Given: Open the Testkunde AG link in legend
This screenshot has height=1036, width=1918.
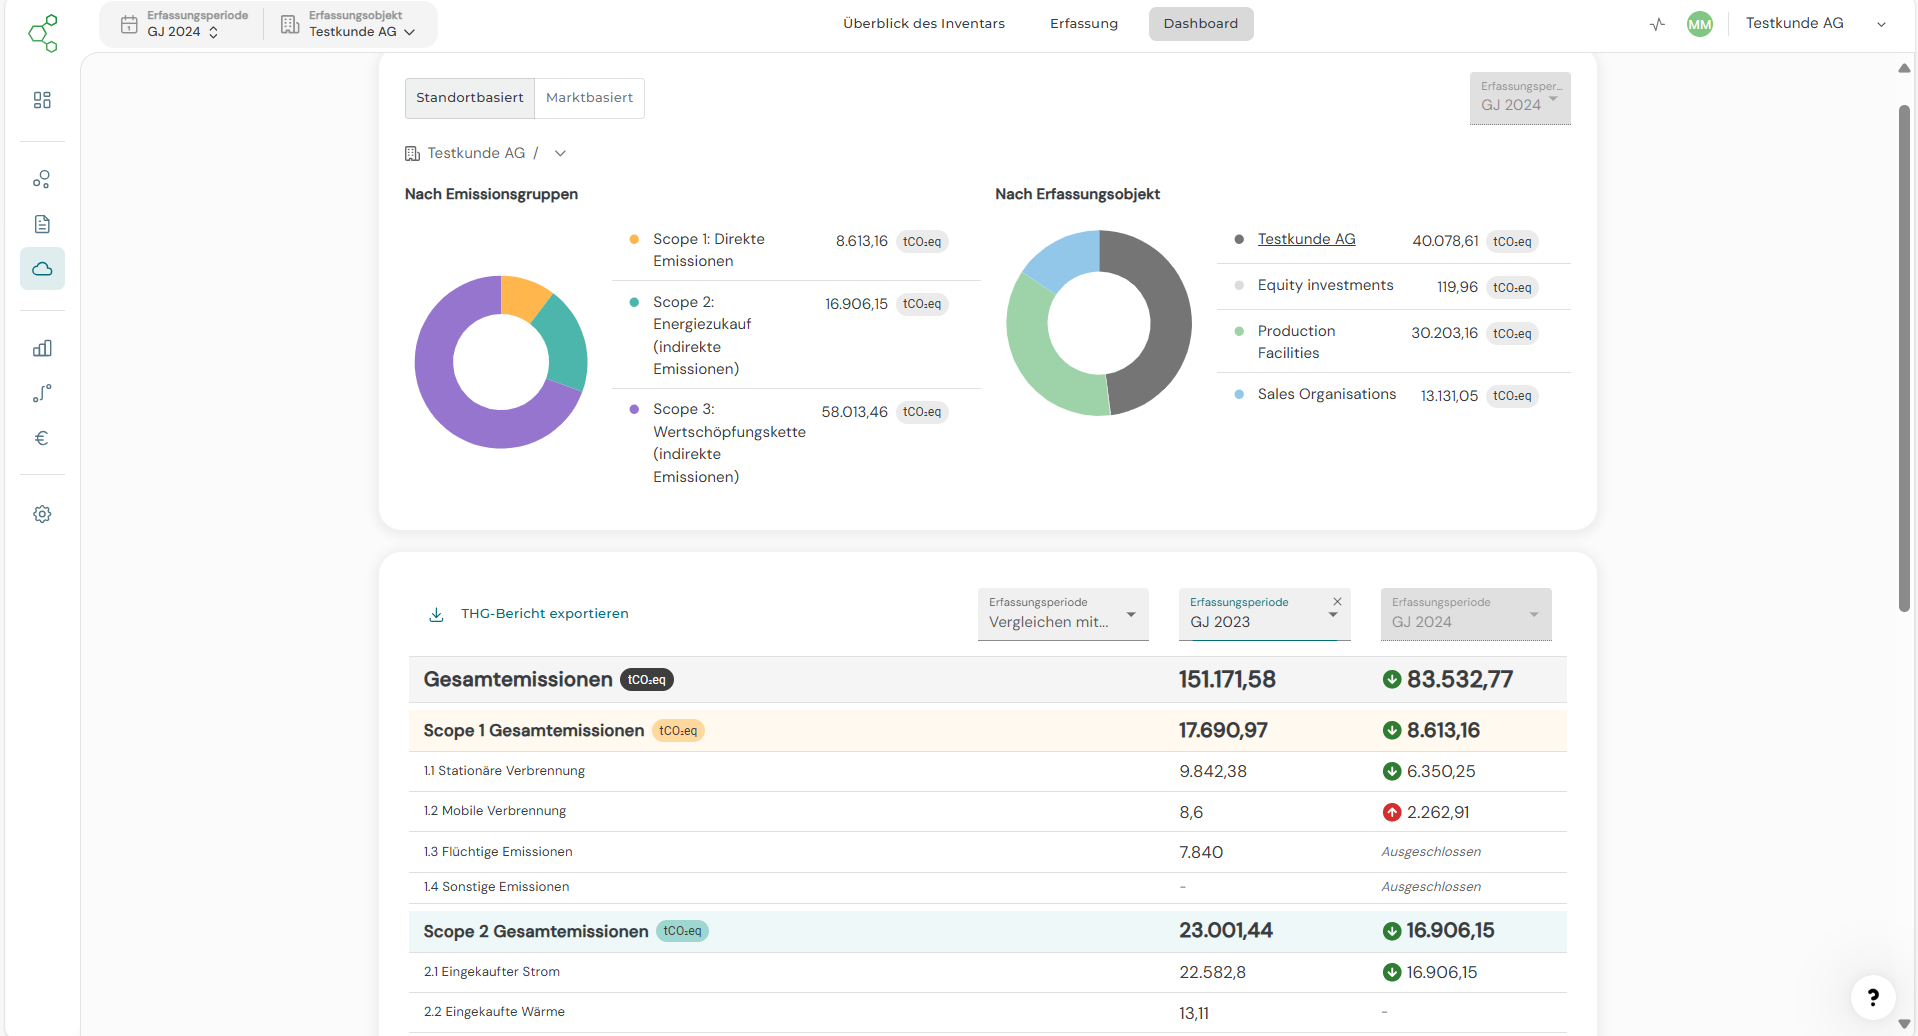Looking at the screenshot, I should click(x=1306, y=239).
